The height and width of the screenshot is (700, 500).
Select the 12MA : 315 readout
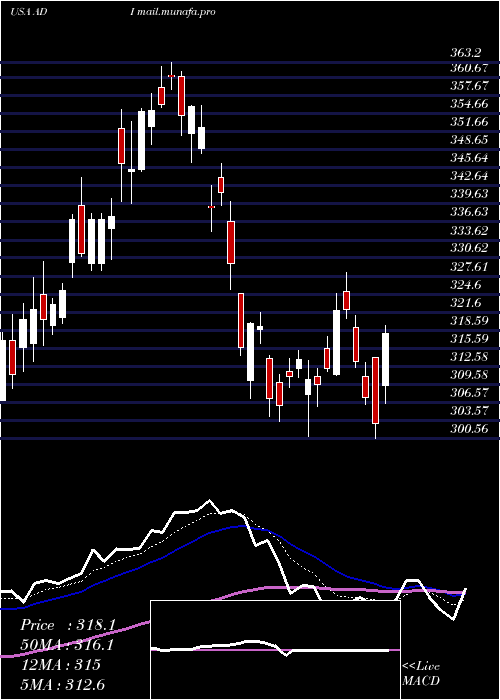pos(60,665)
